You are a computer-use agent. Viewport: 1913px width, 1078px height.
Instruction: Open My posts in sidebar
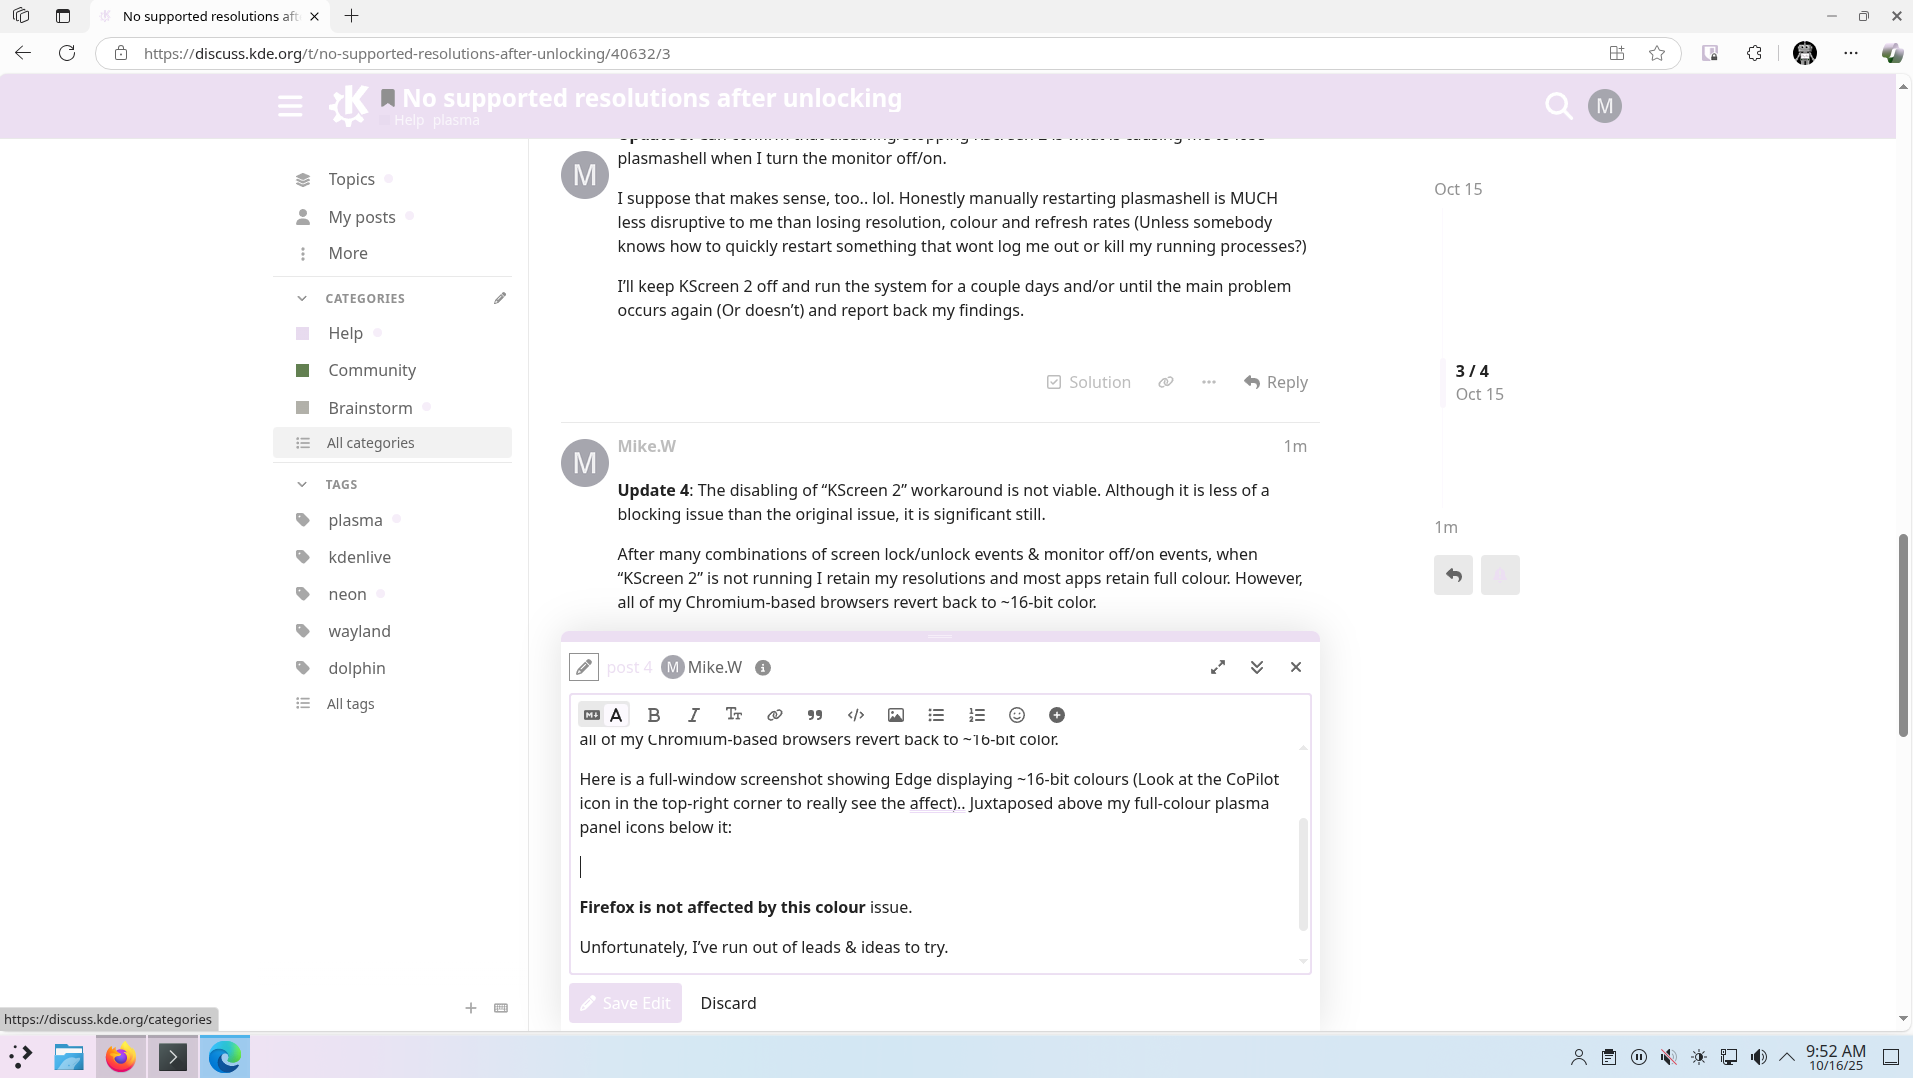(361, 217)
